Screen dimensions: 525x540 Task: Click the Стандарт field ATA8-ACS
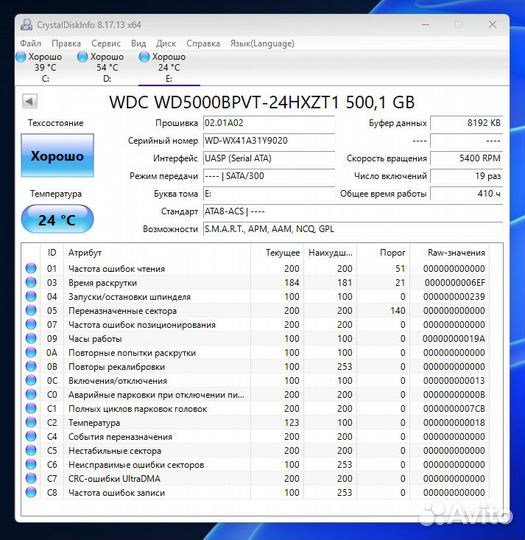[353, 211]
